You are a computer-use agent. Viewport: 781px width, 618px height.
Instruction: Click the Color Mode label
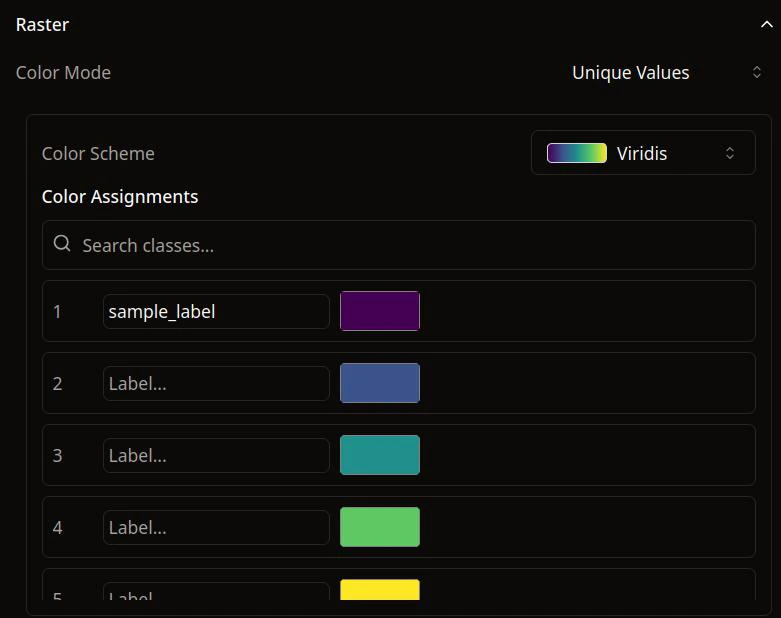[x=63, y=73]
